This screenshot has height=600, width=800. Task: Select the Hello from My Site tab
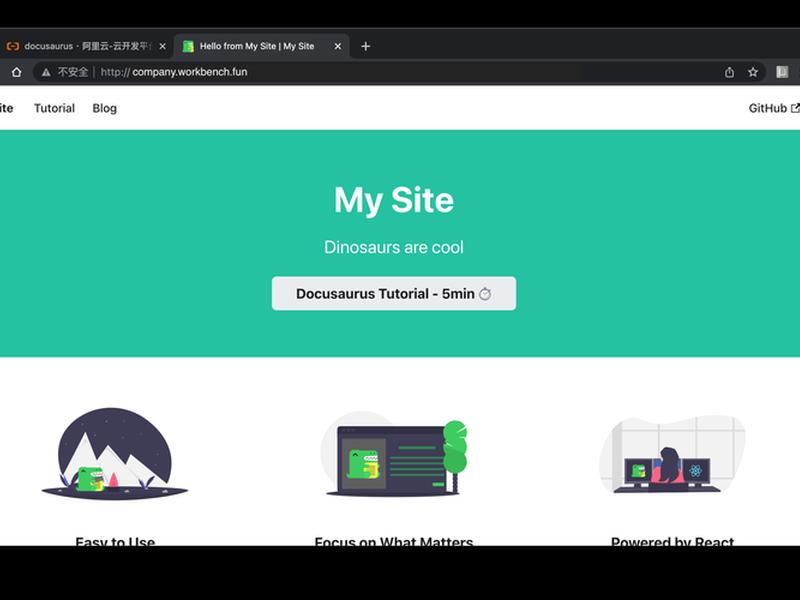(262, 46)
